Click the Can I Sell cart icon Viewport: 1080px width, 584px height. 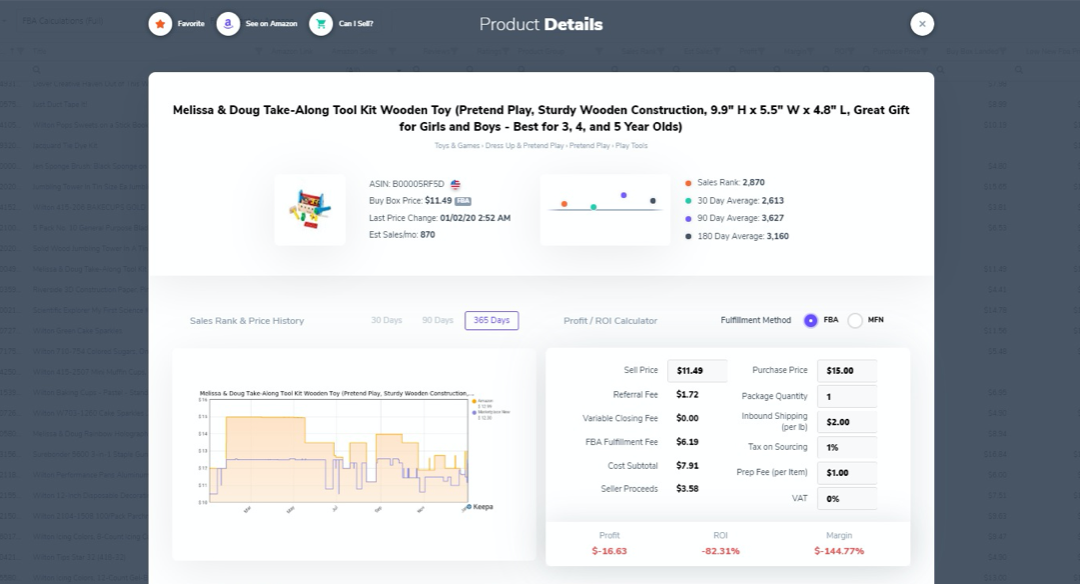(321, 24)
